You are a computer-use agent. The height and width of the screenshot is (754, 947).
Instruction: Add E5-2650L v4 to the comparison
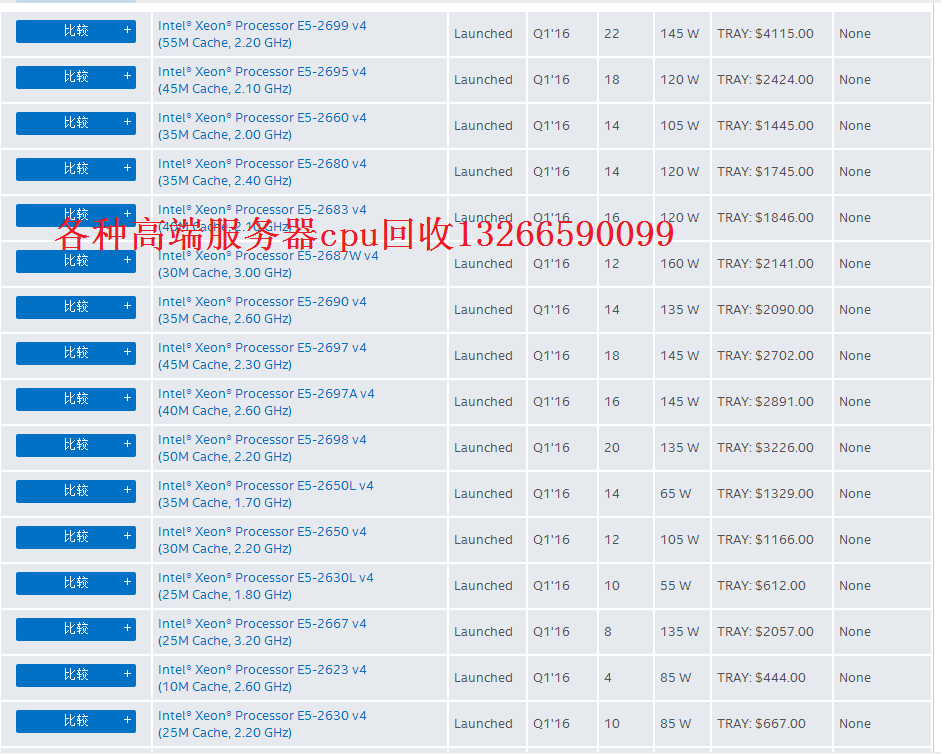click(75, 491)
